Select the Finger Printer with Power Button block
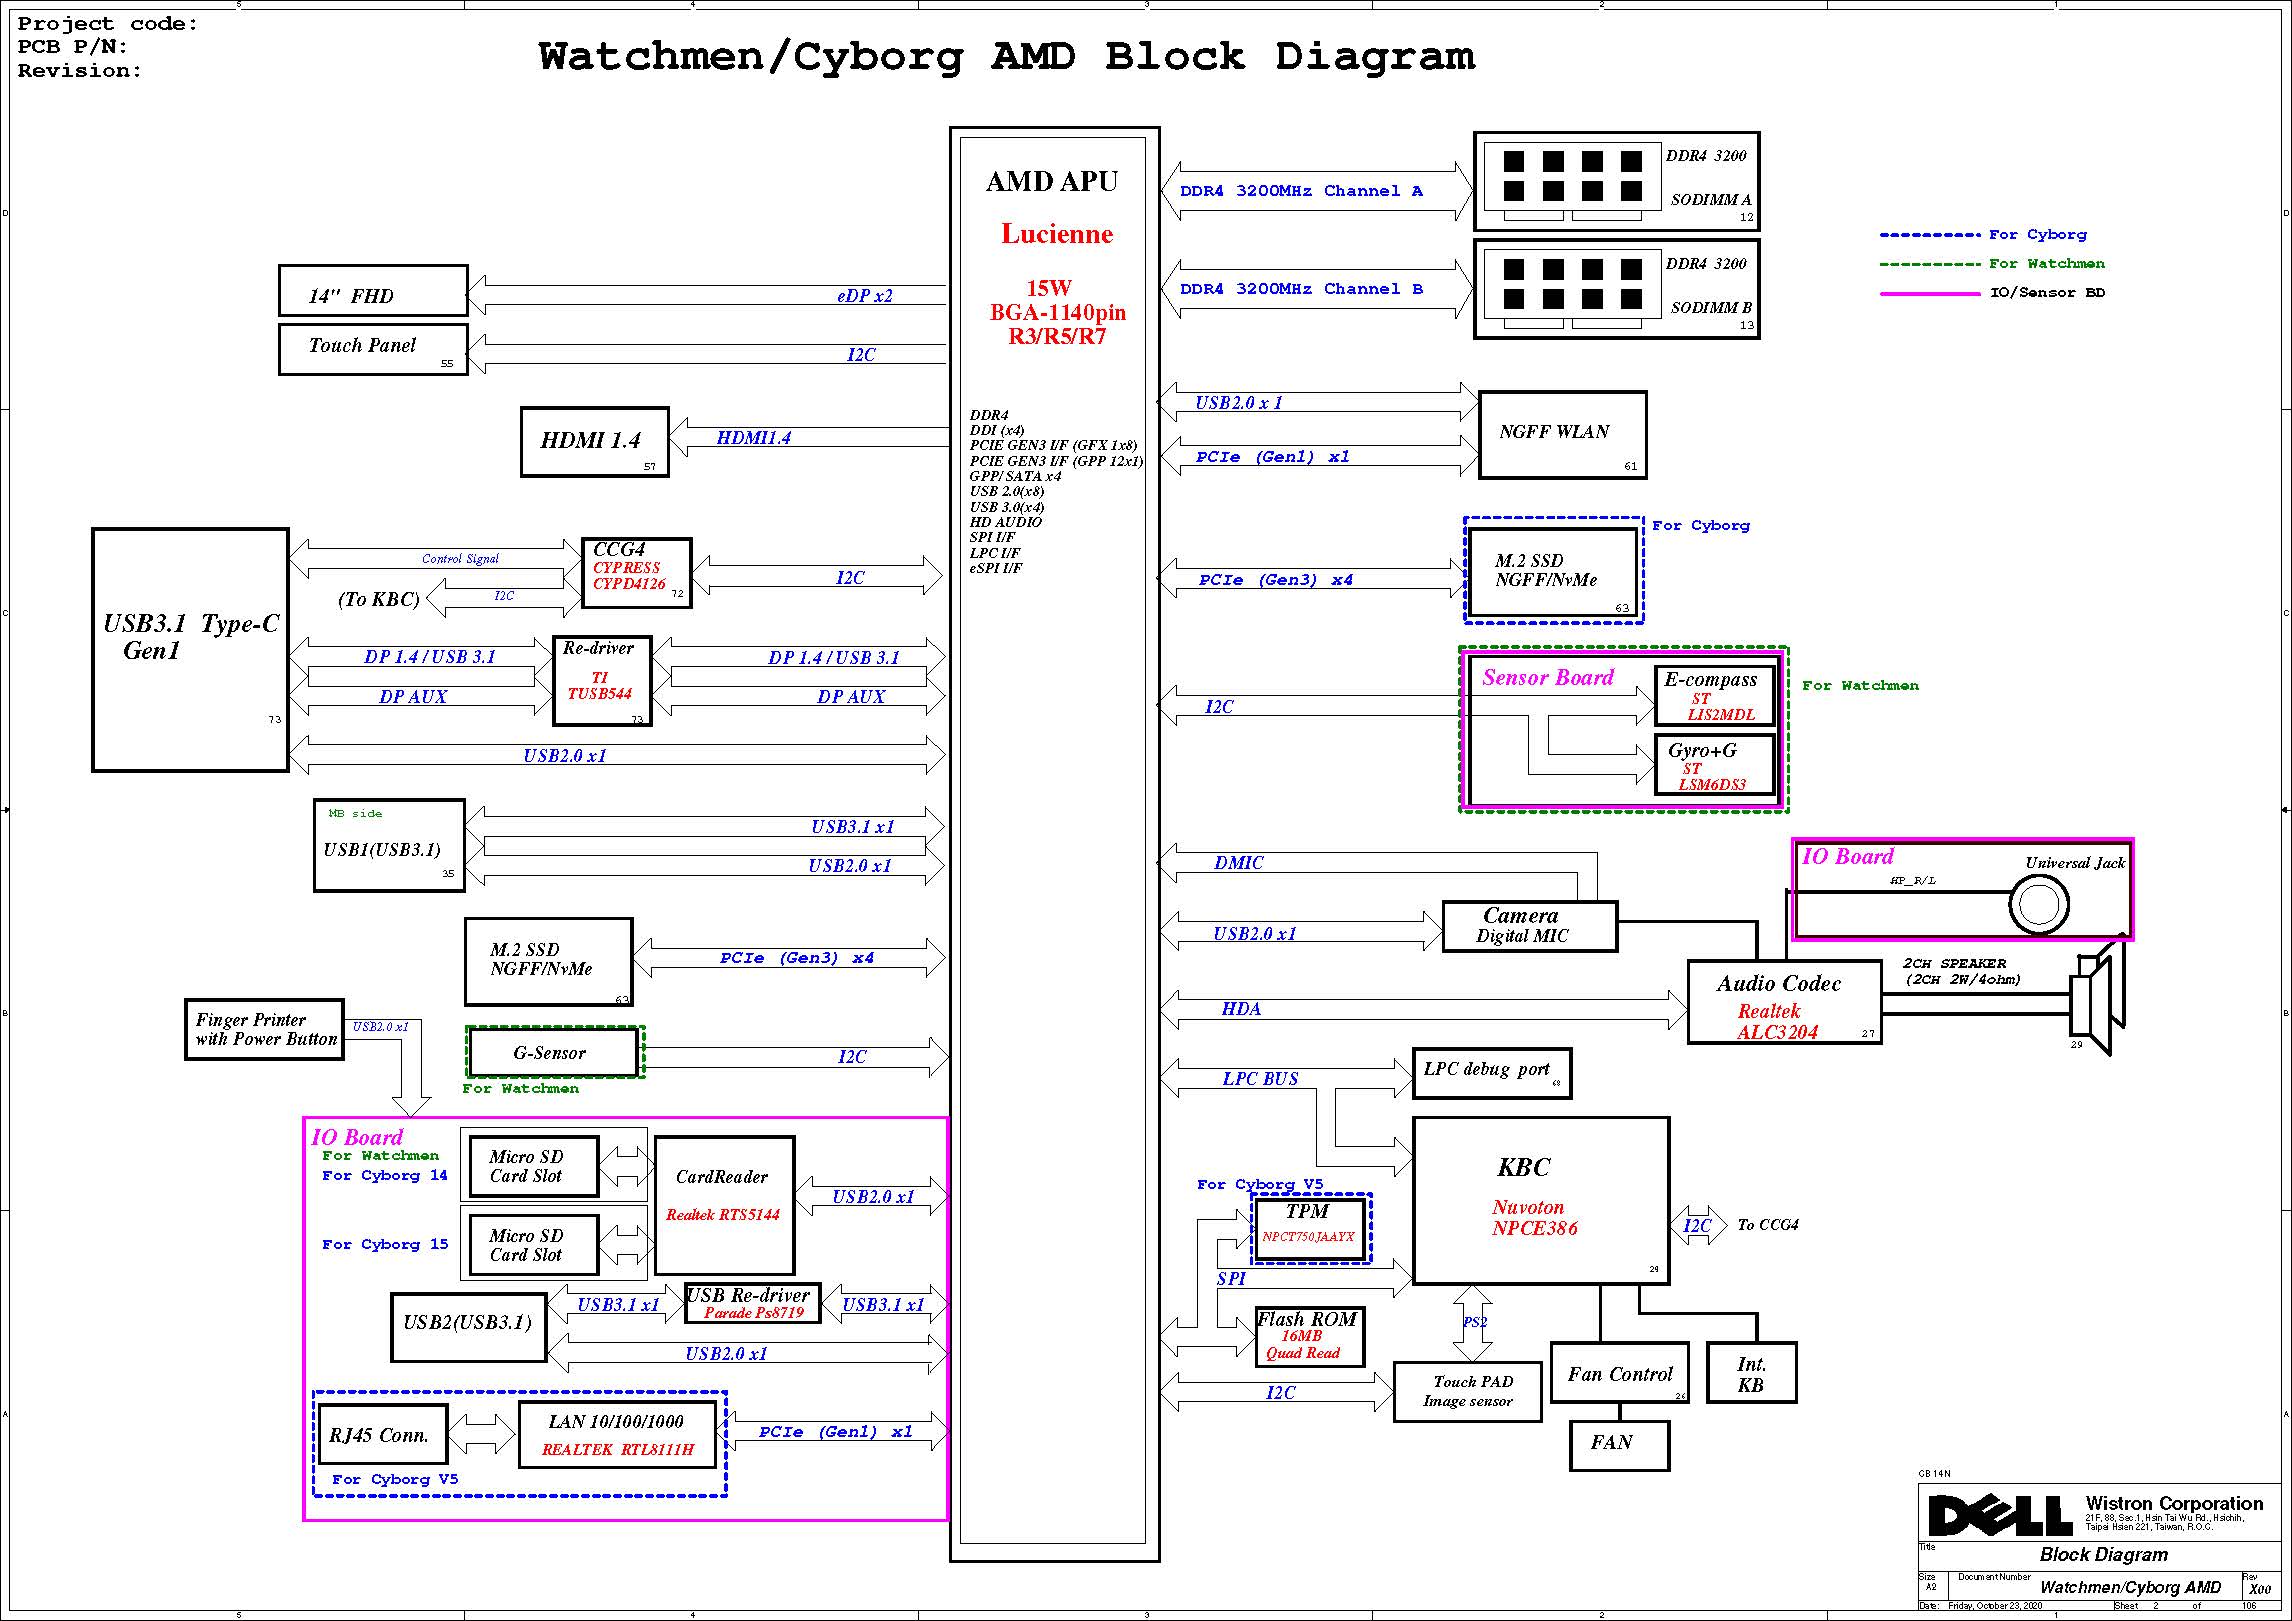The image size is (2292, 1621). tap(265, 1029)
